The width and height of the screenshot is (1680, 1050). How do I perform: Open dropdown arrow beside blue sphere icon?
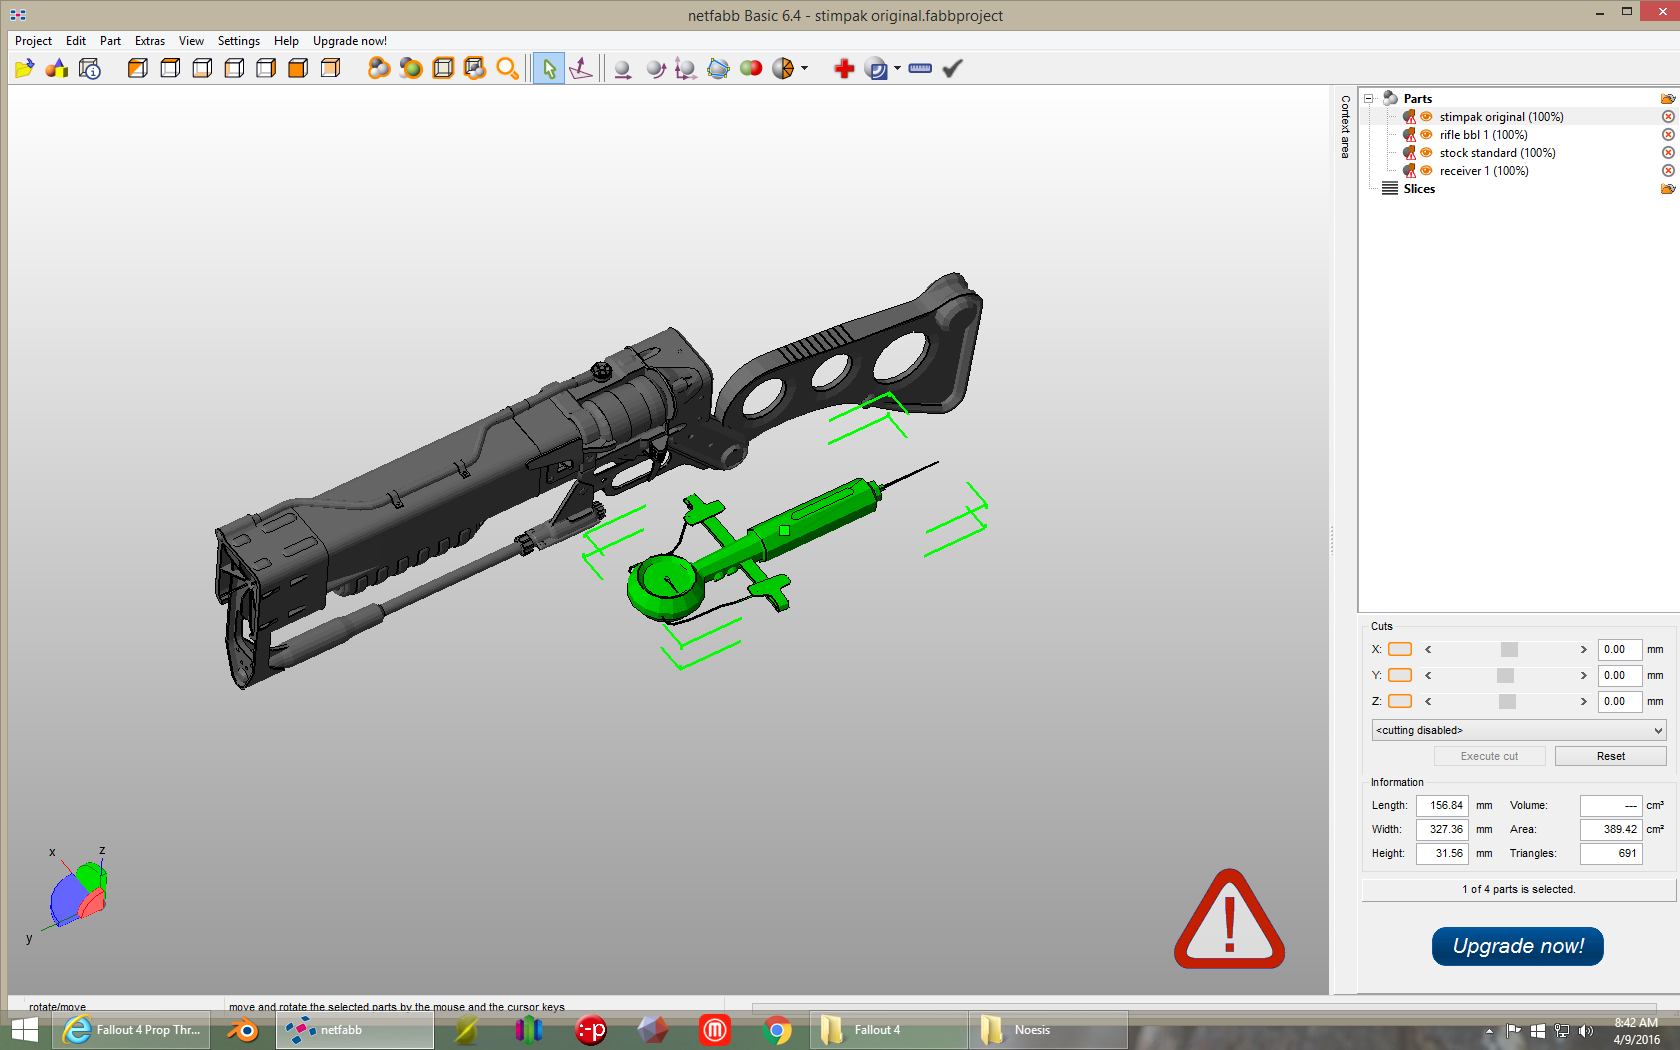click(x=897, y=68)
